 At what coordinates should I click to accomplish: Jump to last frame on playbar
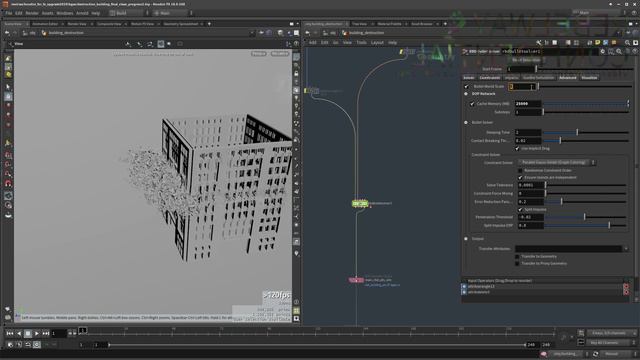click(46, 334)
